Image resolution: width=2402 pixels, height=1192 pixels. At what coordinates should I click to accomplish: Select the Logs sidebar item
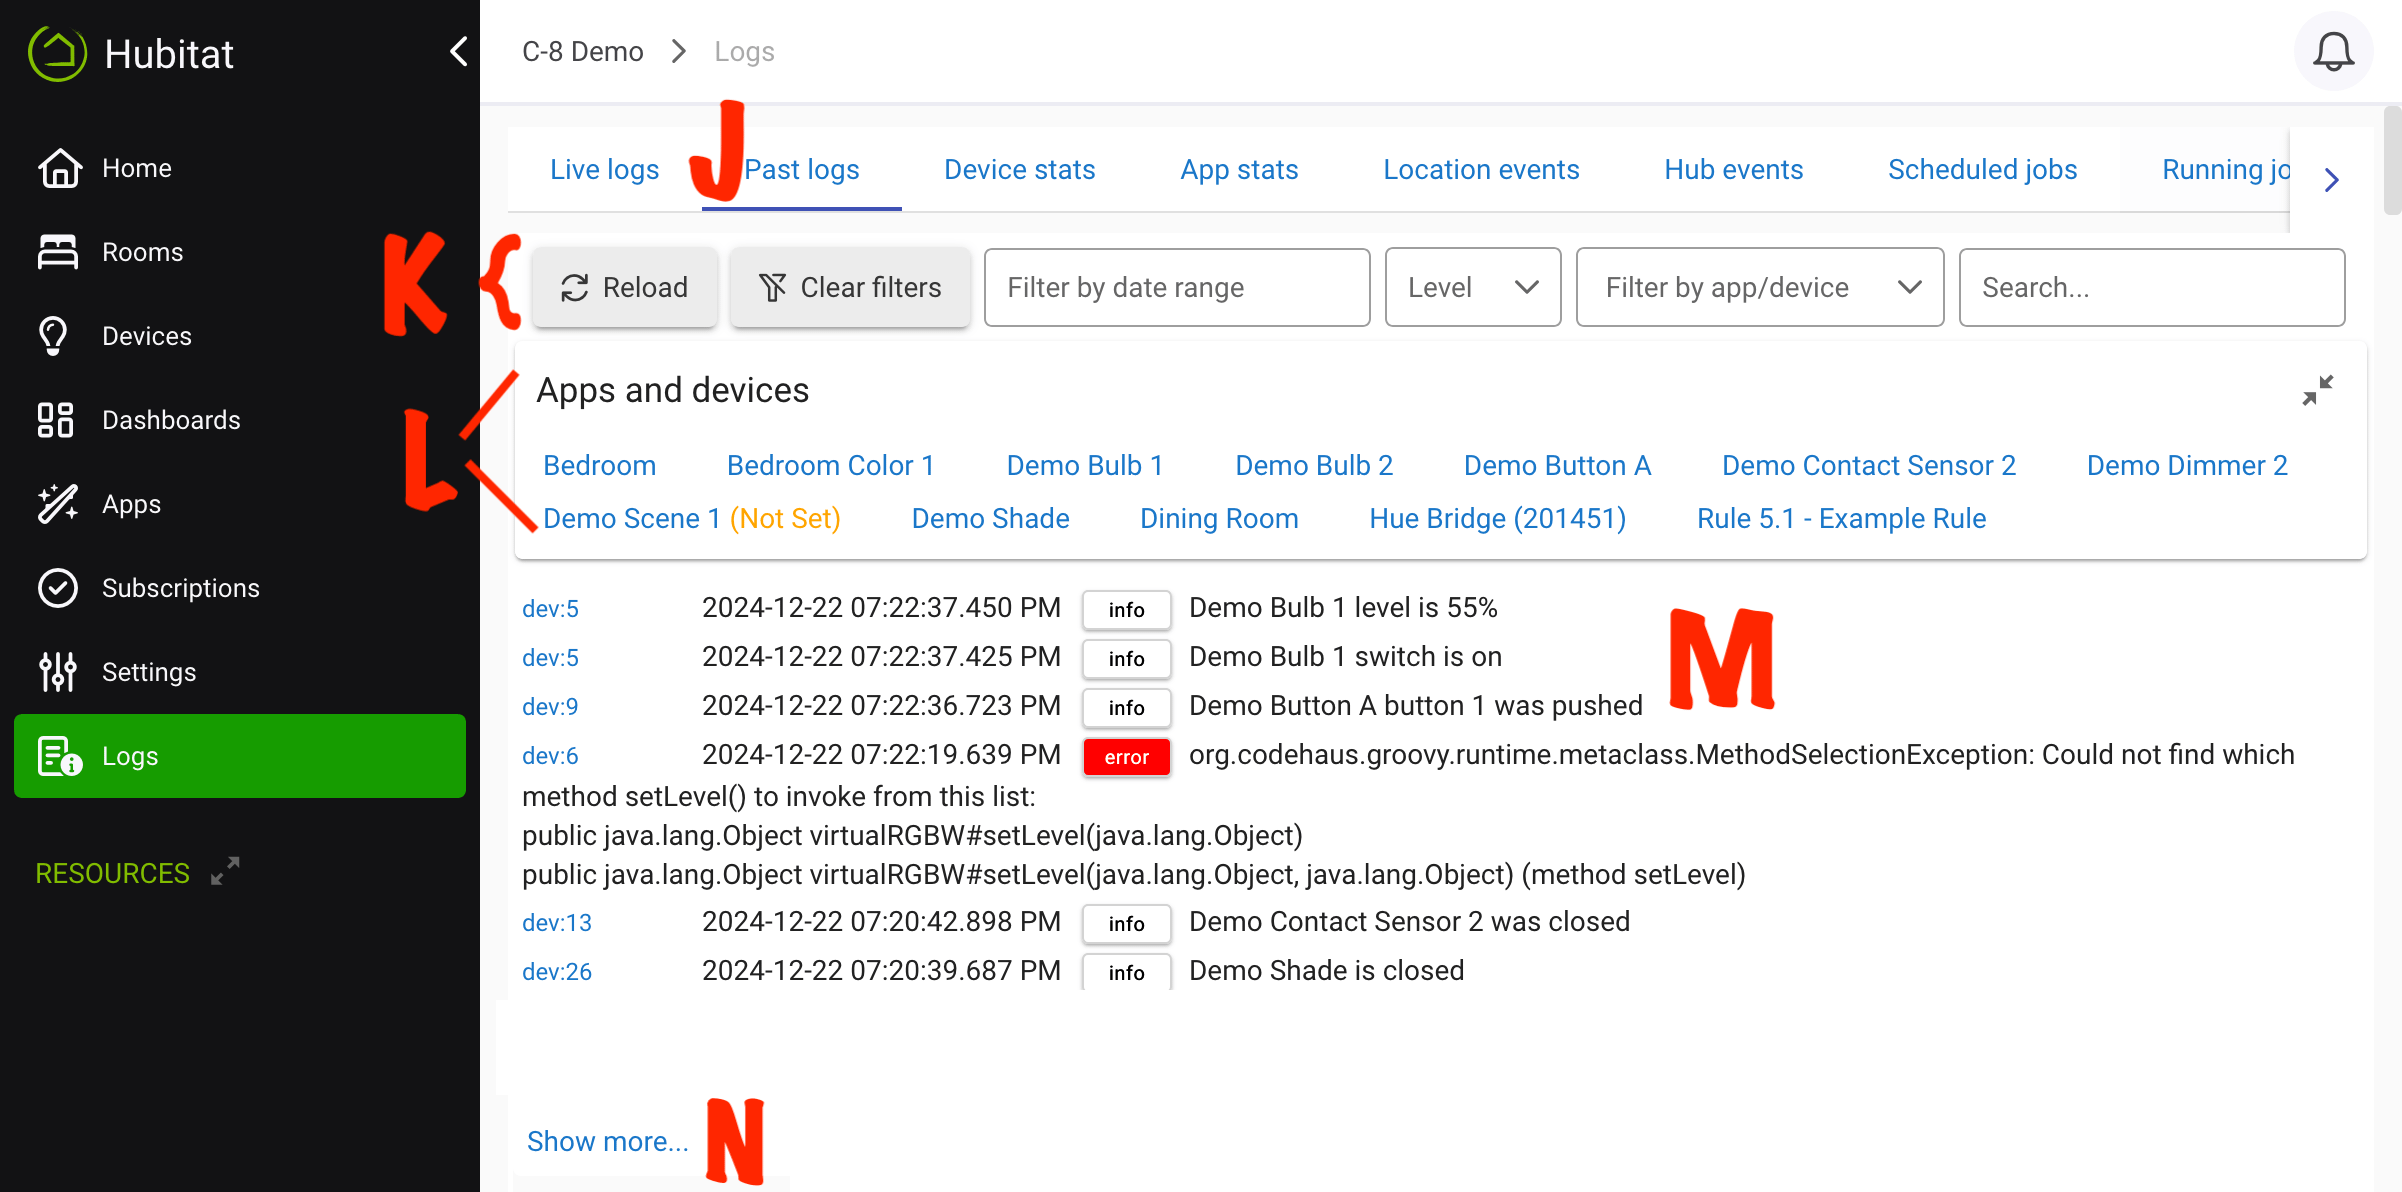(x=240, y=756)
